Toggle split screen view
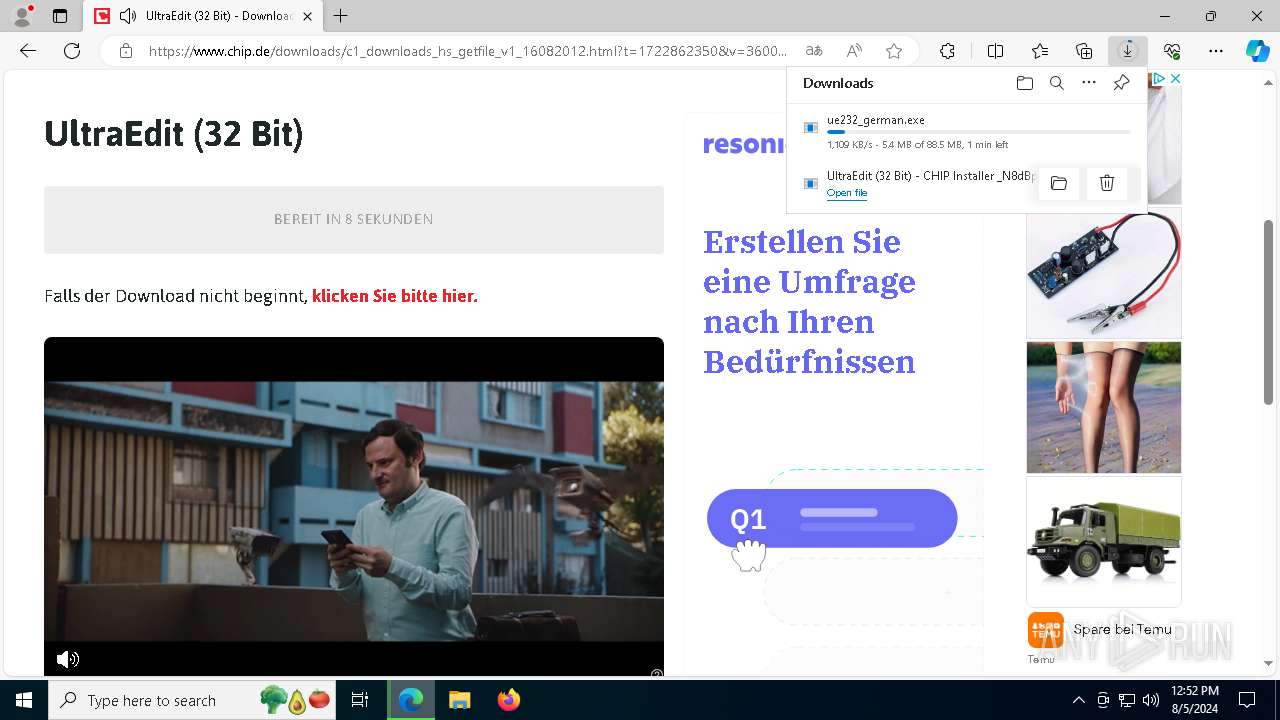 pyautogui.click(x=995, y=51)
